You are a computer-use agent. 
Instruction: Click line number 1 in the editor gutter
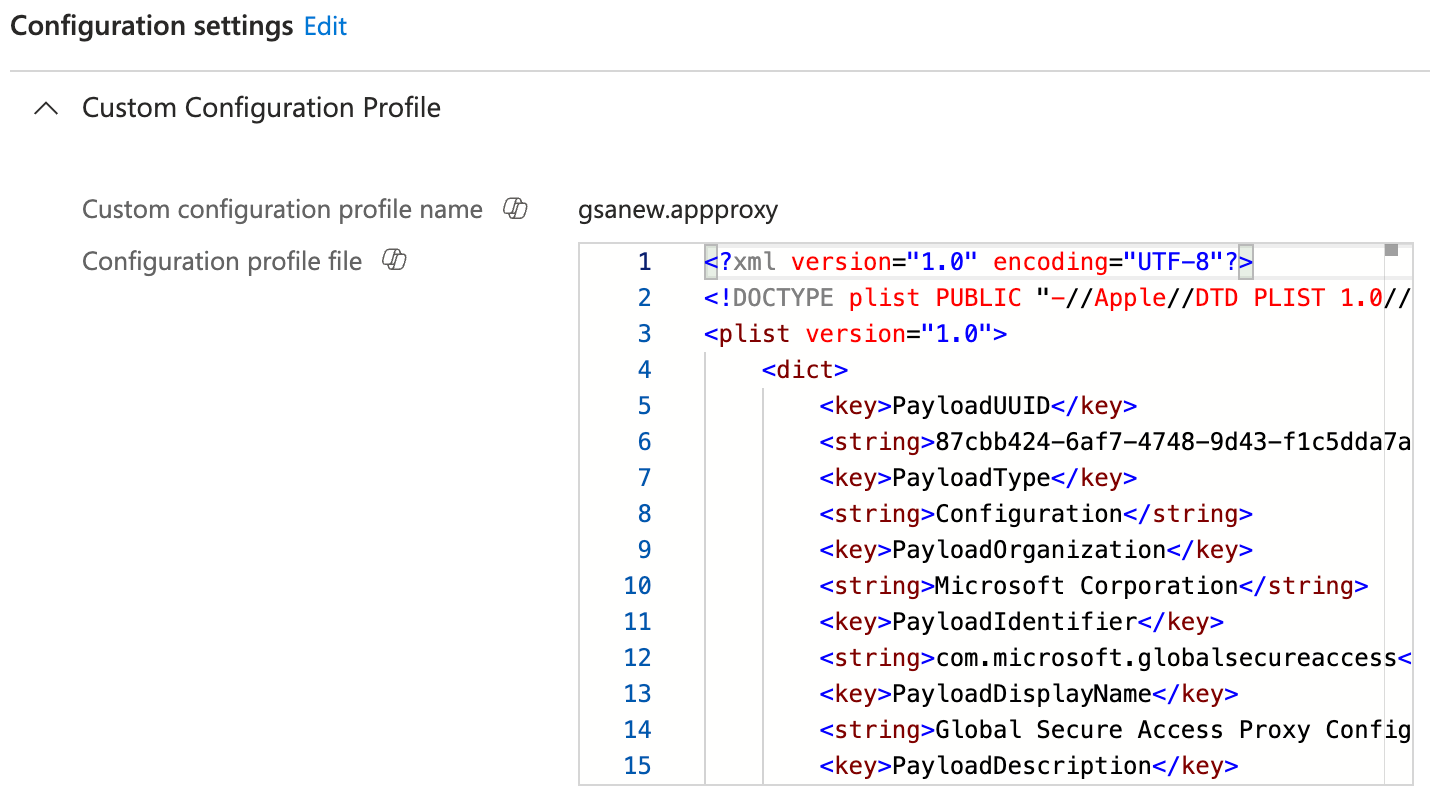(644, 262)
